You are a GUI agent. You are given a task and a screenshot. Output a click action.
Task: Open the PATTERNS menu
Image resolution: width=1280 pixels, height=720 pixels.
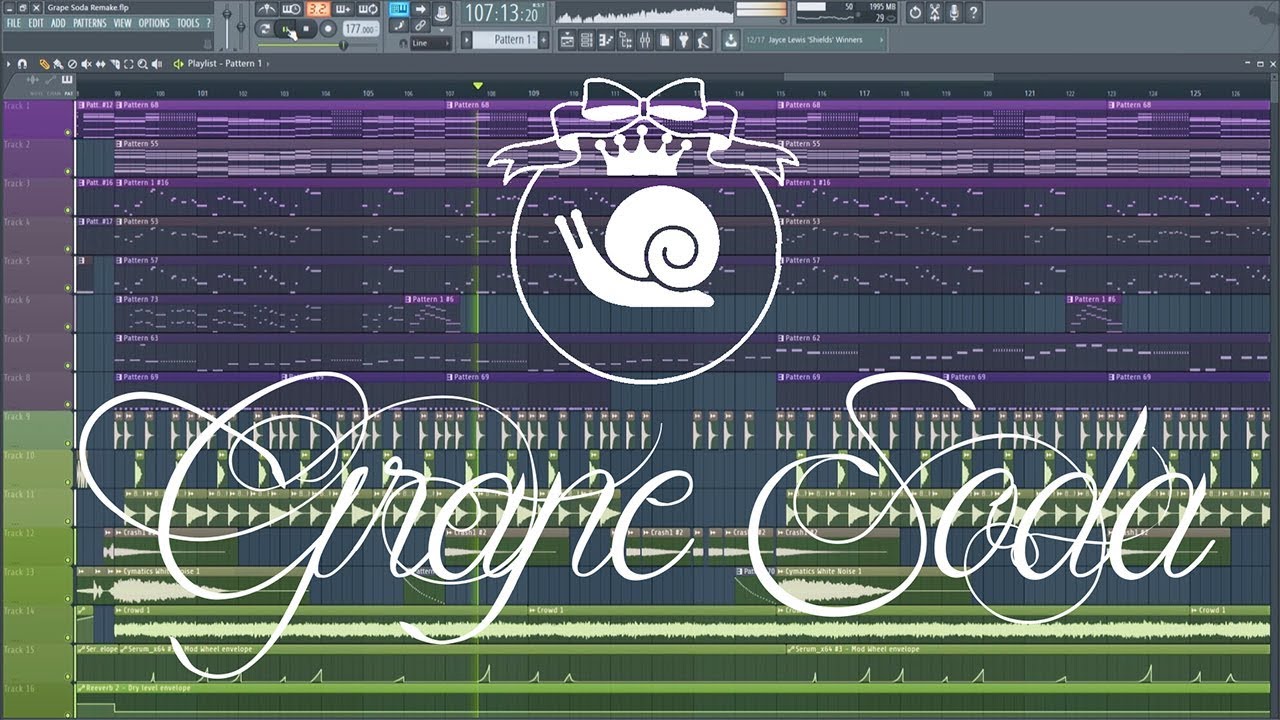click(89, 23)
